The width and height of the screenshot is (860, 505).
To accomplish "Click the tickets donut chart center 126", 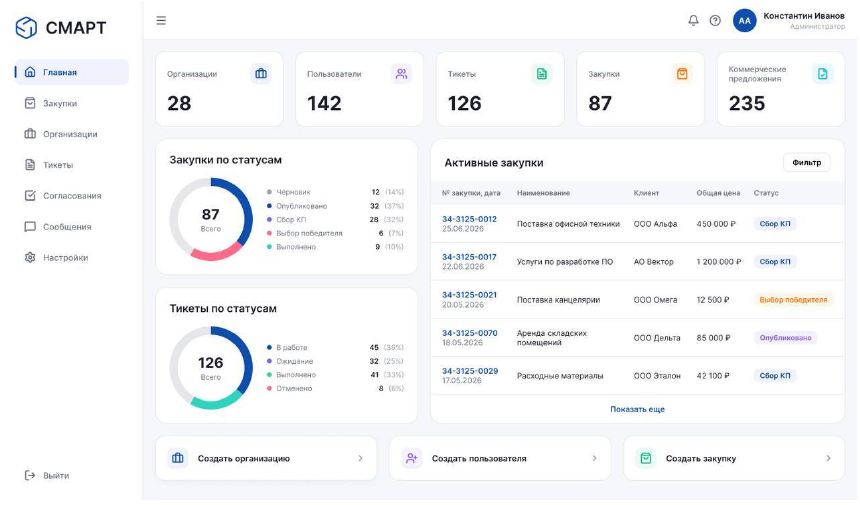I will (x=211, y=363).
